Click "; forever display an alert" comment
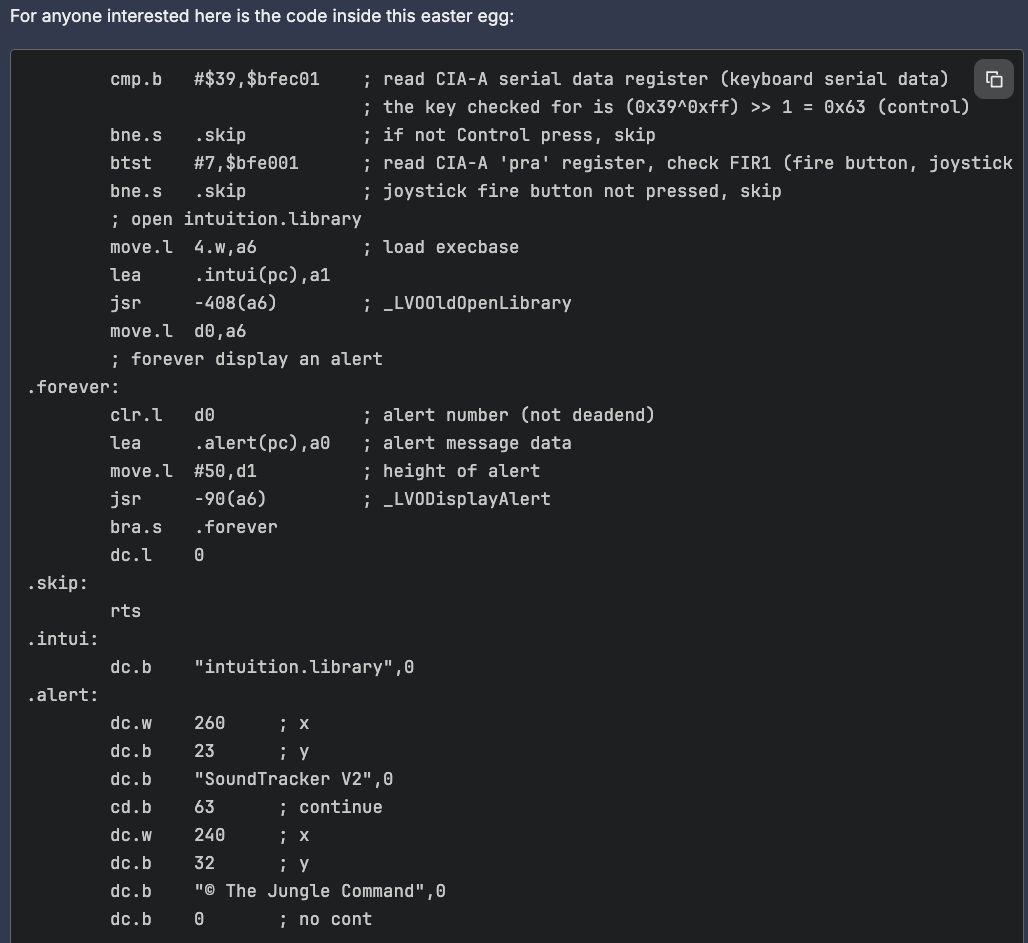1028x943 pixels. click(246, 359)
